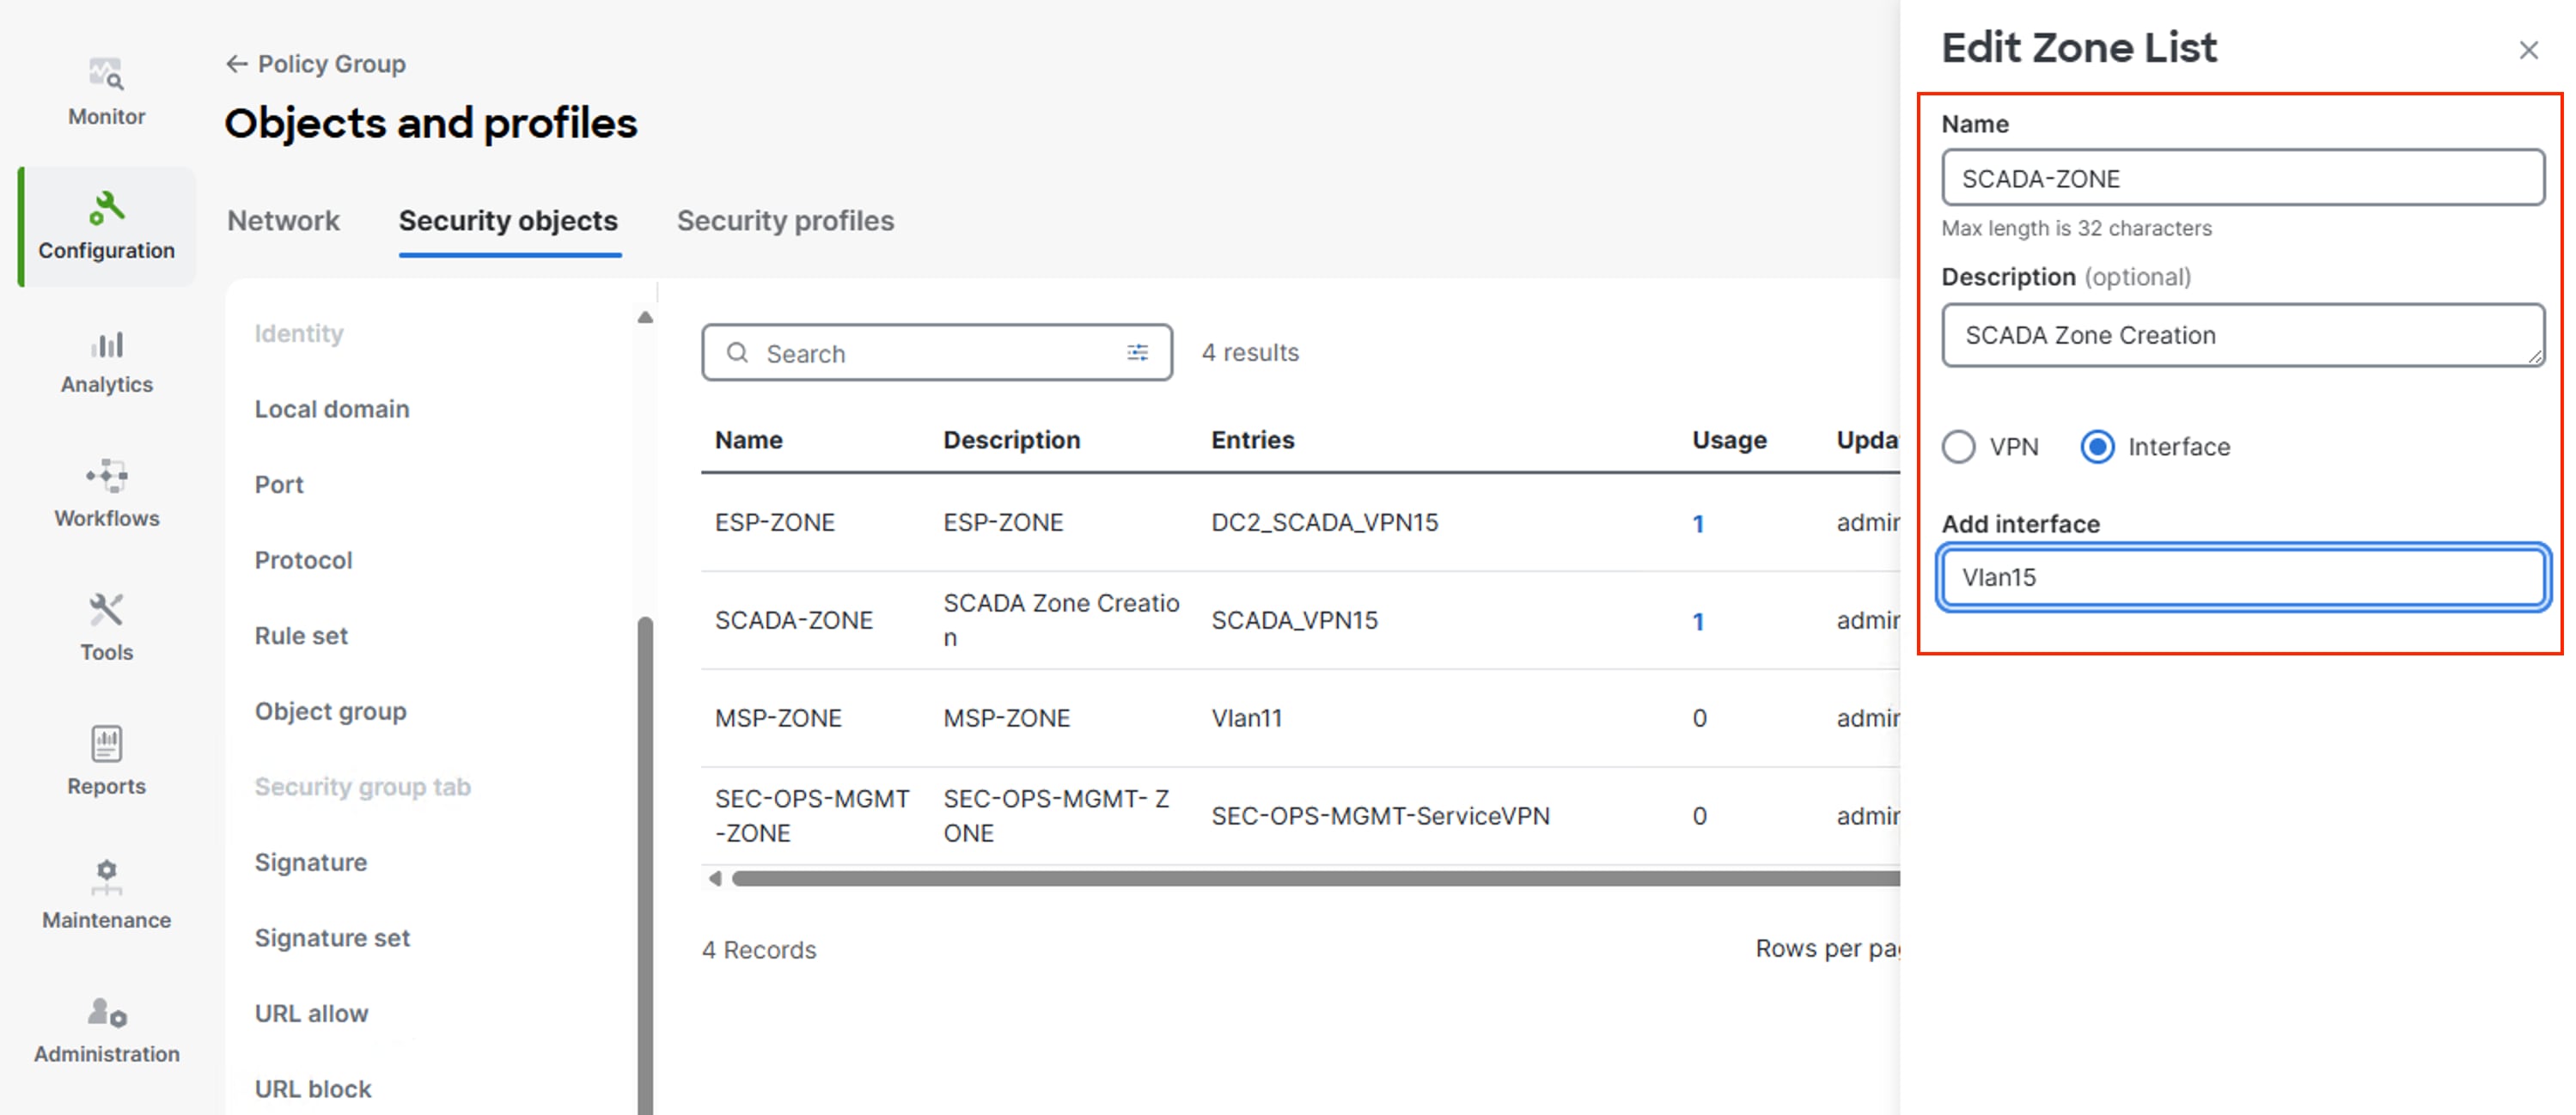Open the Workflows icon

click(106, 476)
